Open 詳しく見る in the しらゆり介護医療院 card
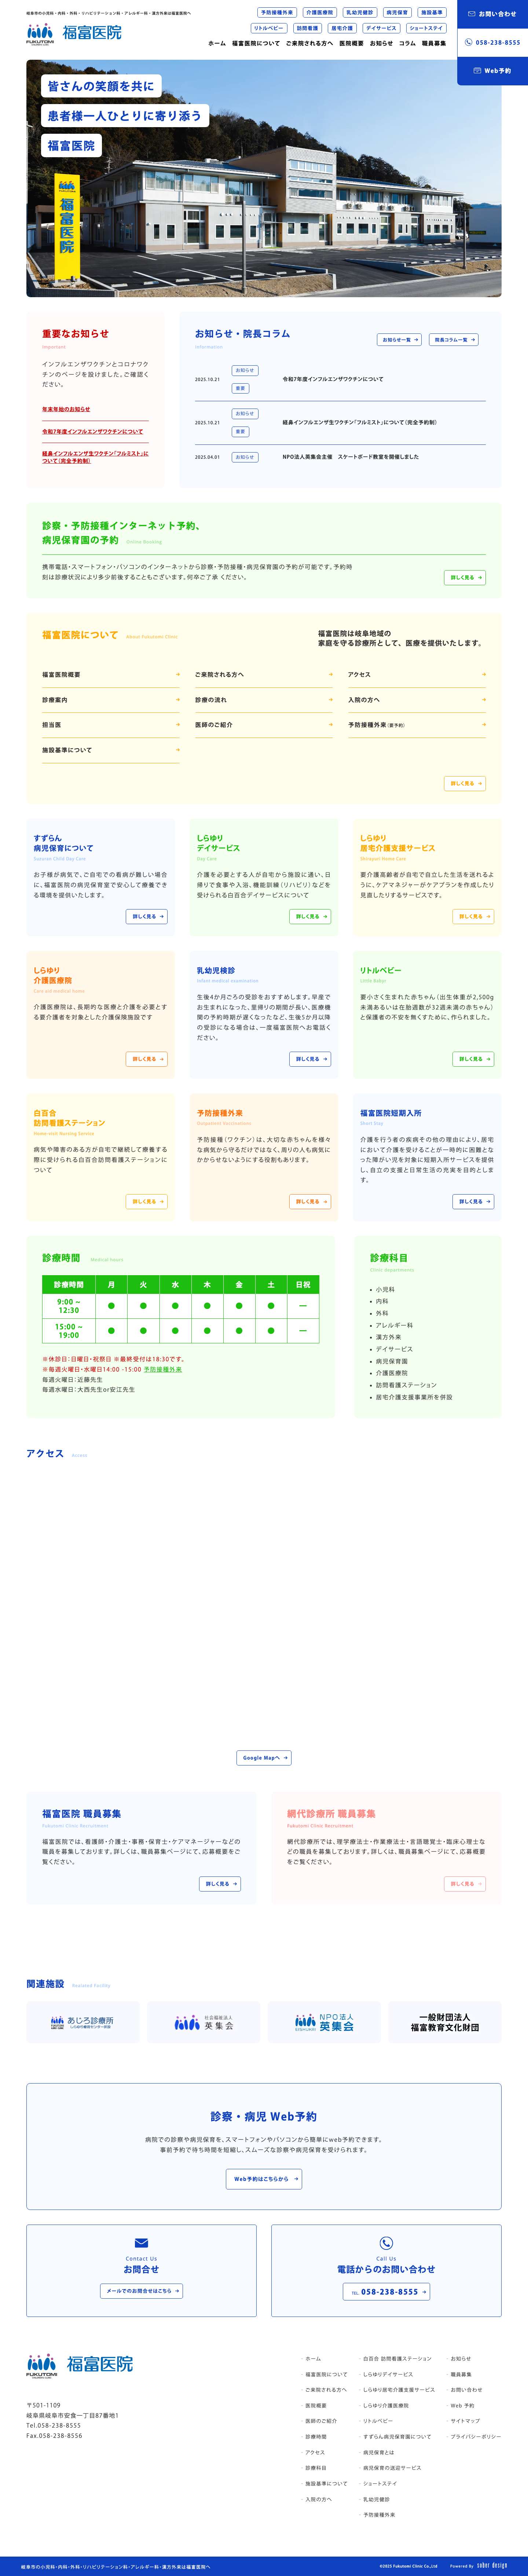 (x=147, y=1059)
